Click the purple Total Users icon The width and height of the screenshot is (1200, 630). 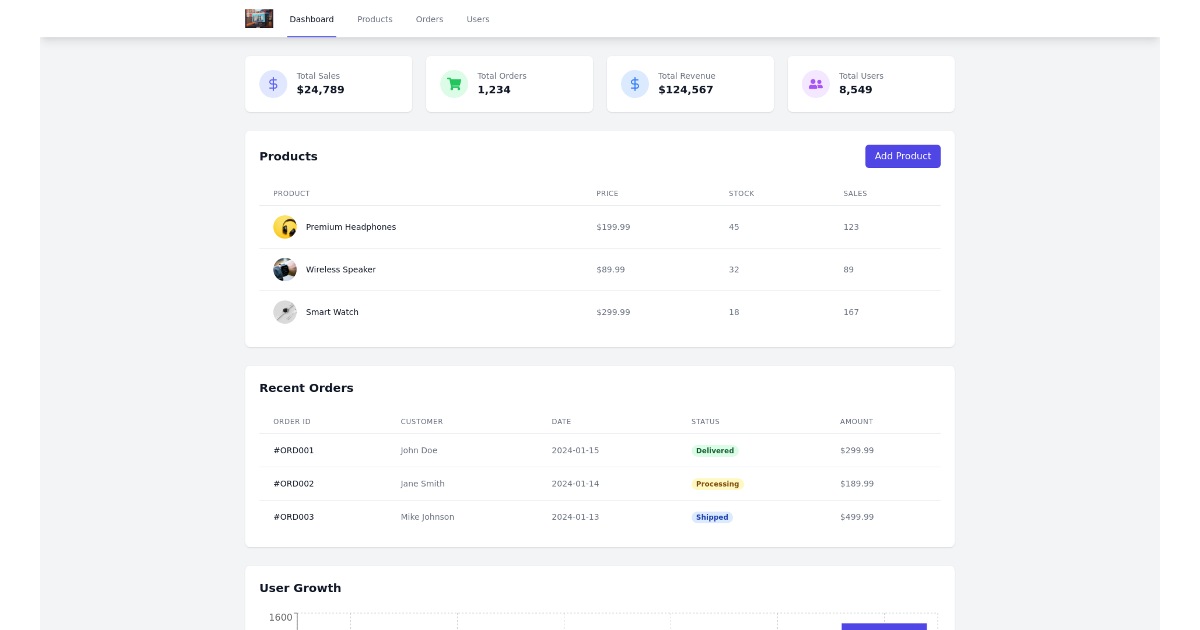[x=815, y=84]
